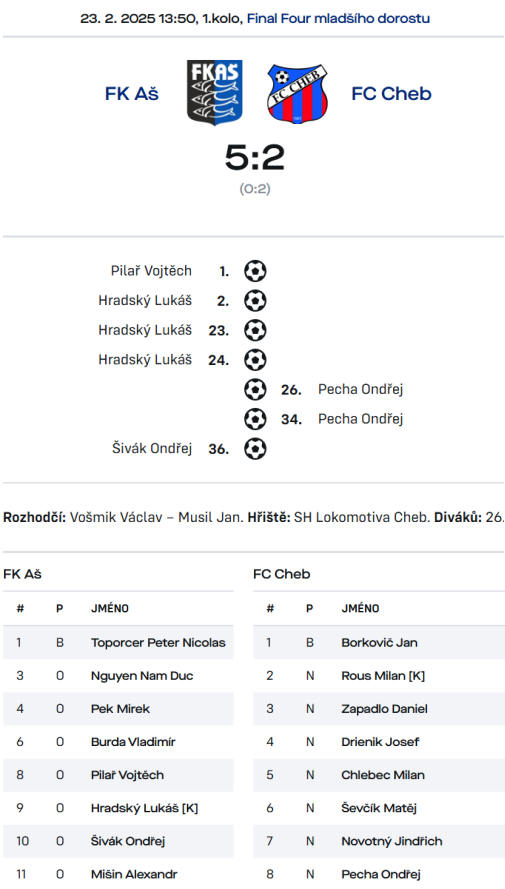Select Borkovič Jan in FC Cheb roster

pos(379,642)
